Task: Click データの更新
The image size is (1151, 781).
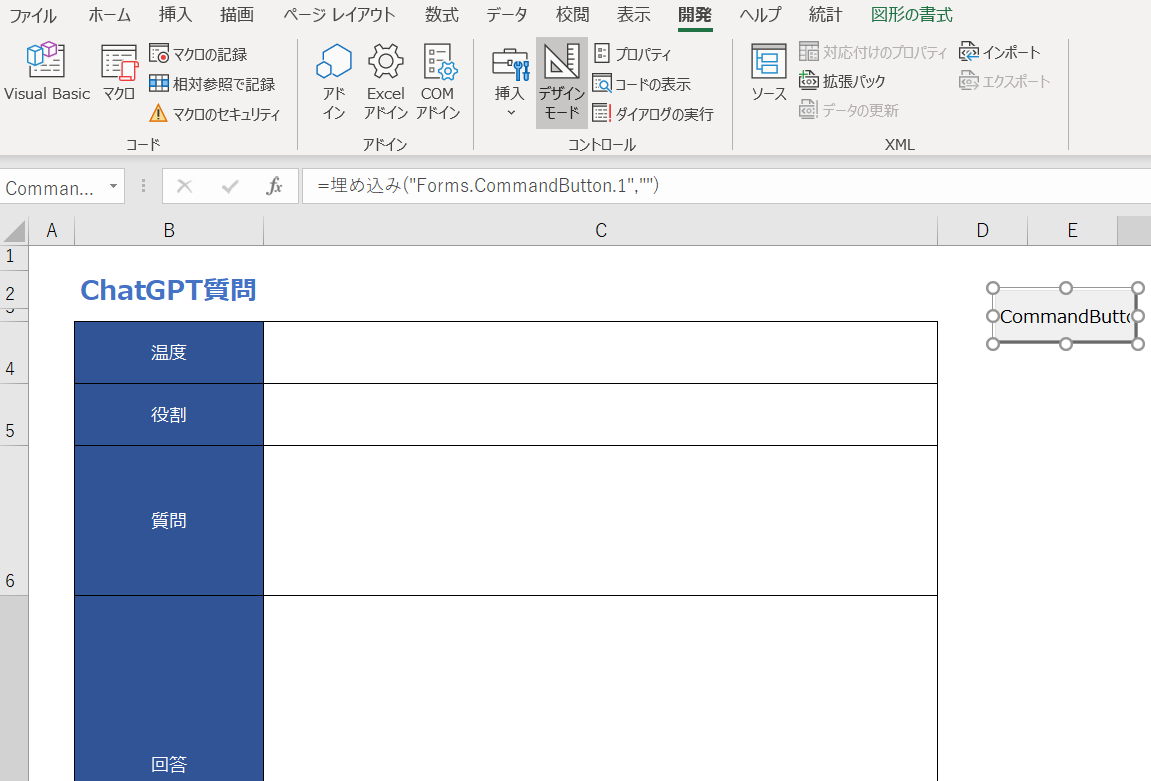Action: [849, 110]
